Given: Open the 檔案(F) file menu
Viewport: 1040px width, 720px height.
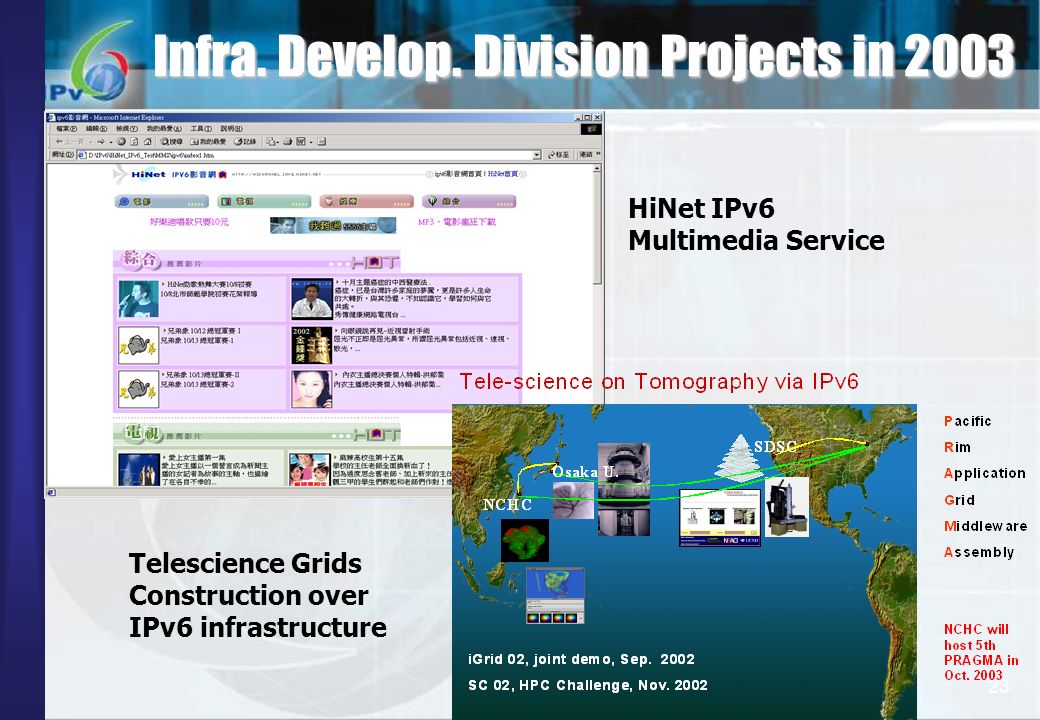Looking at the screenshot, I should 66,129.
